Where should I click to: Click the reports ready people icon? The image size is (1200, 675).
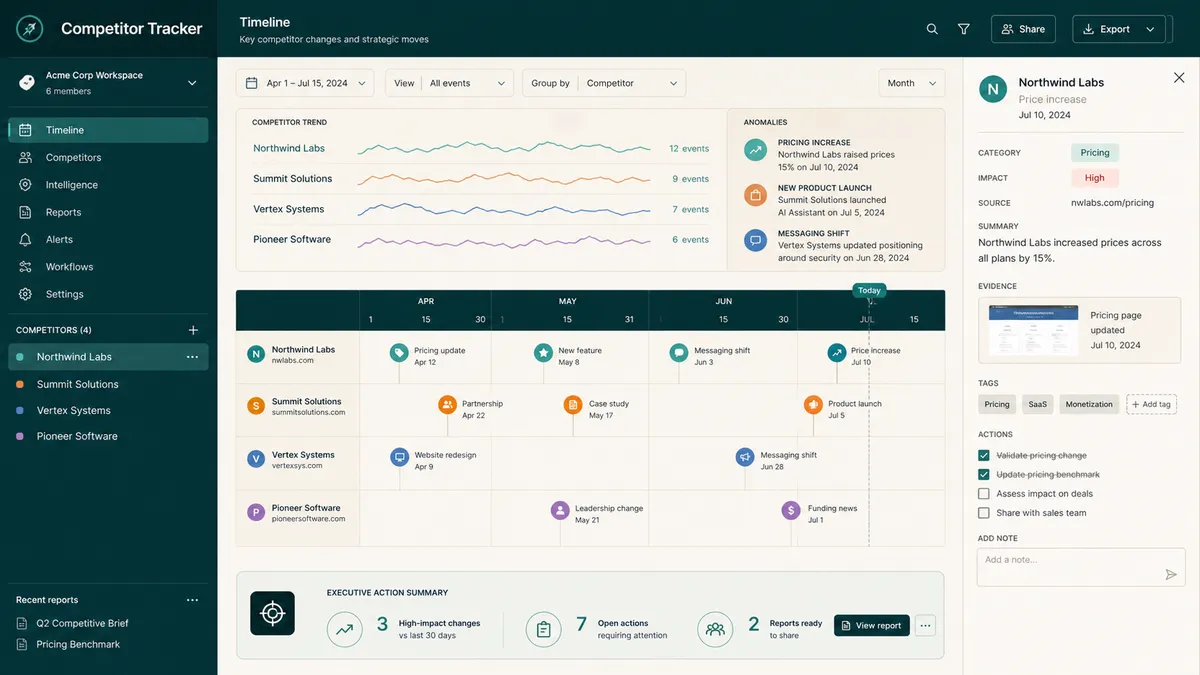coord(715,629)
